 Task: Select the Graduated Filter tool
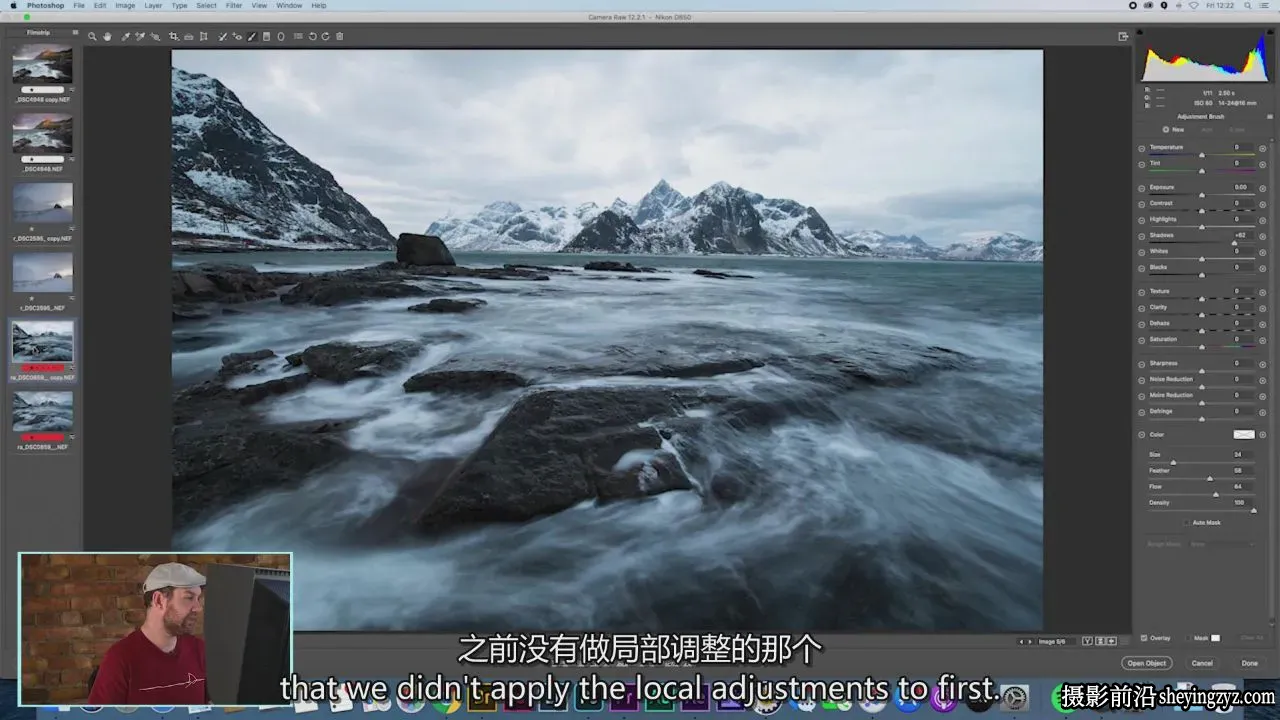click(x=266, y=36)
